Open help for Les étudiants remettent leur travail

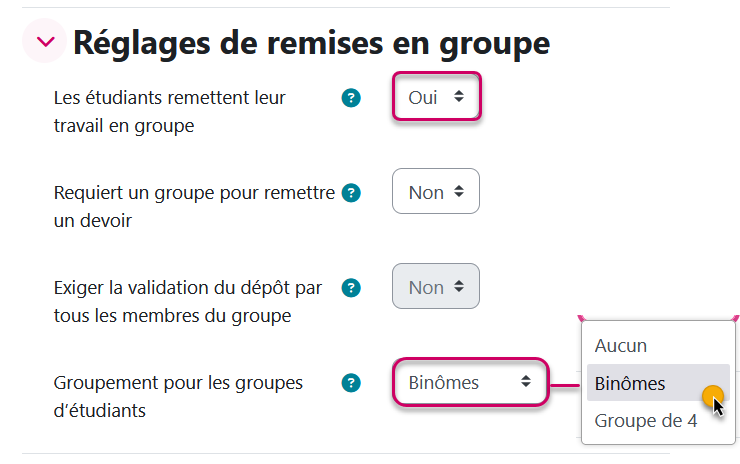(350, 98)
